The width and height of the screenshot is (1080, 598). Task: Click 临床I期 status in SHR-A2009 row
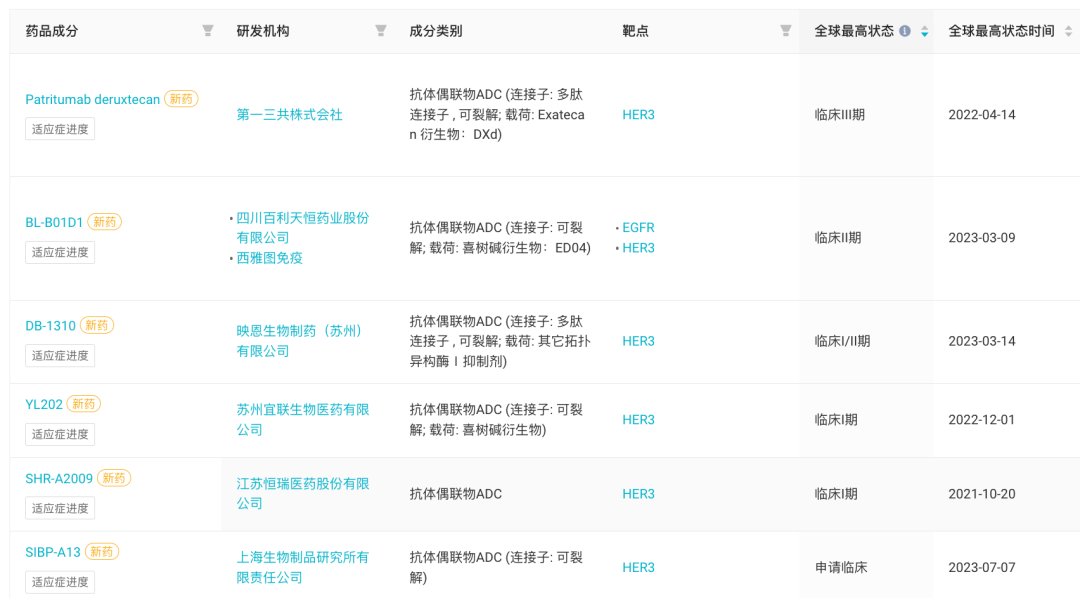835,494
